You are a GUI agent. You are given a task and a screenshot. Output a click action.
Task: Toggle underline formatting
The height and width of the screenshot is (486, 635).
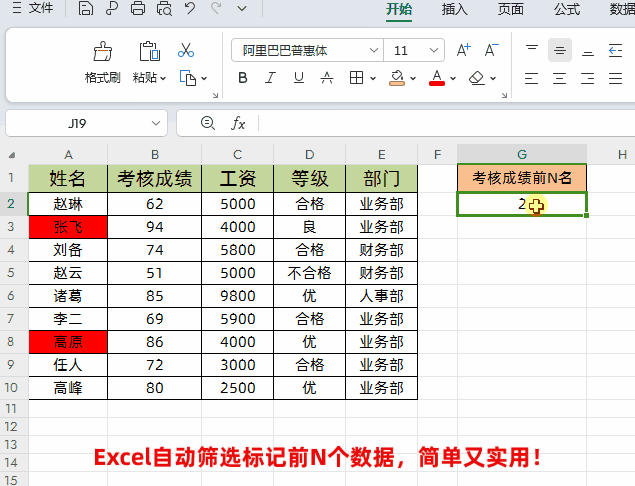point(299,78)
